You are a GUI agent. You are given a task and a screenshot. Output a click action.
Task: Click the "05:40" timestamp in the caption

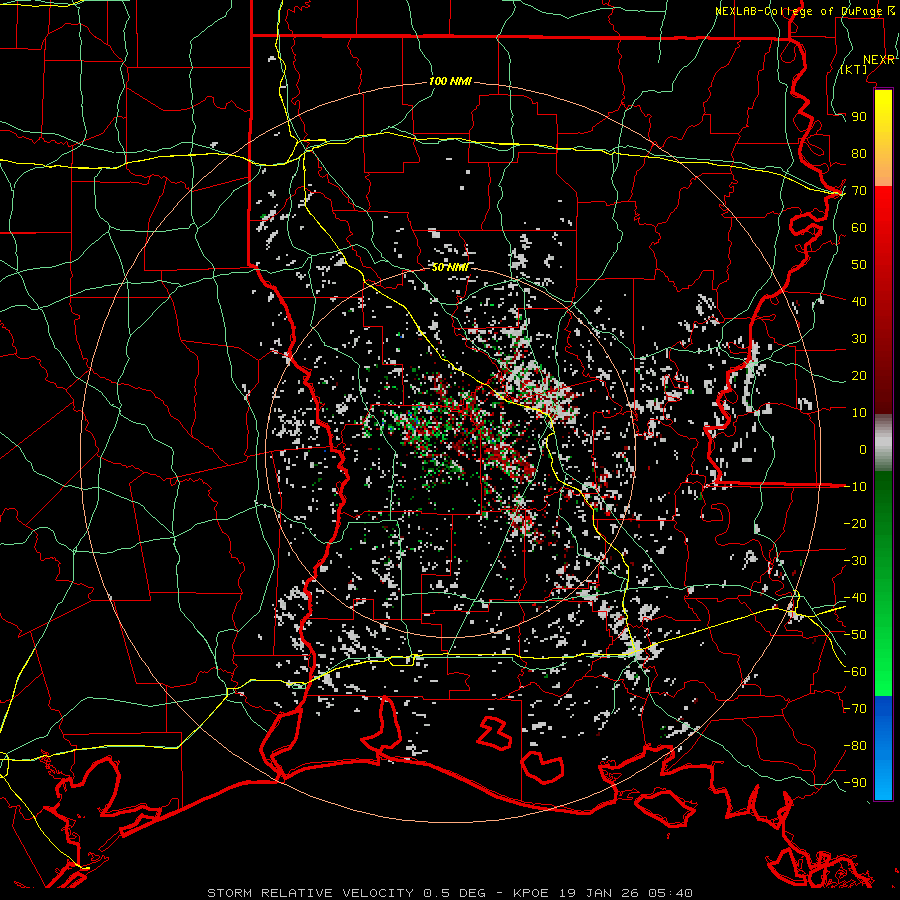click(670, 893)
